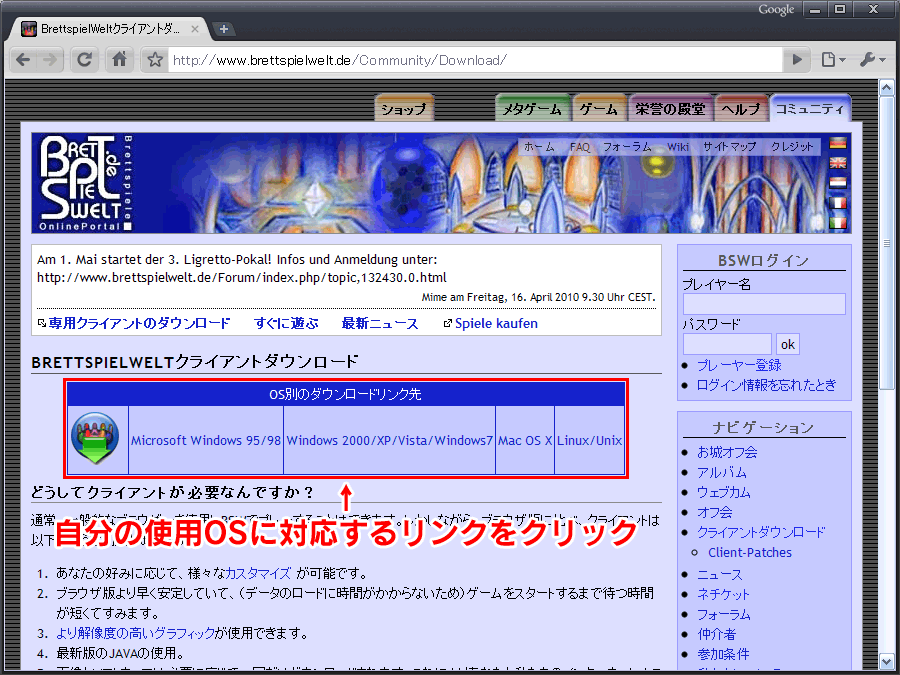This screenshot has height=675, width=900.
Task: Open Client-Patches in navigation
Action: pyautogui.click(x=750, y=552)
